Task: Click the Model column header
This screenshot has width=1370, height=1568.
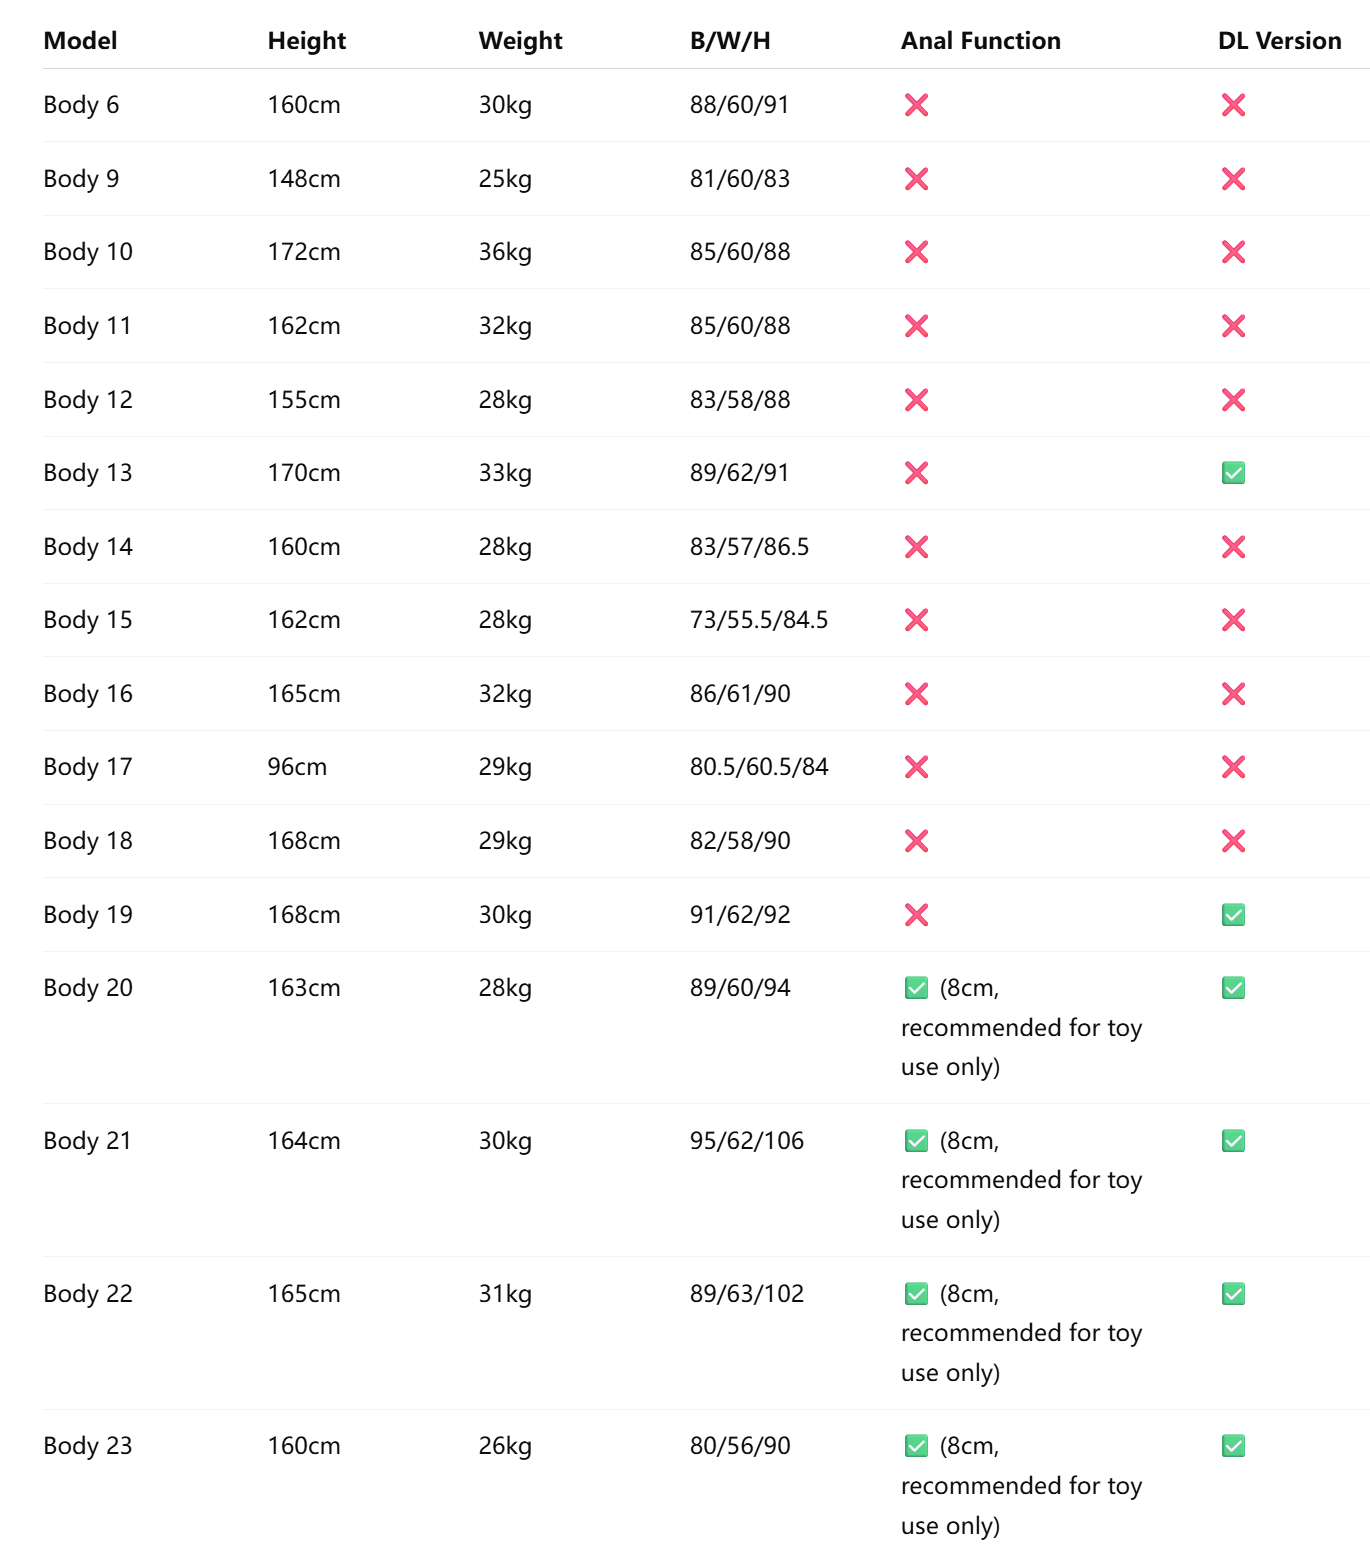Action: click(x=80, y=41)
